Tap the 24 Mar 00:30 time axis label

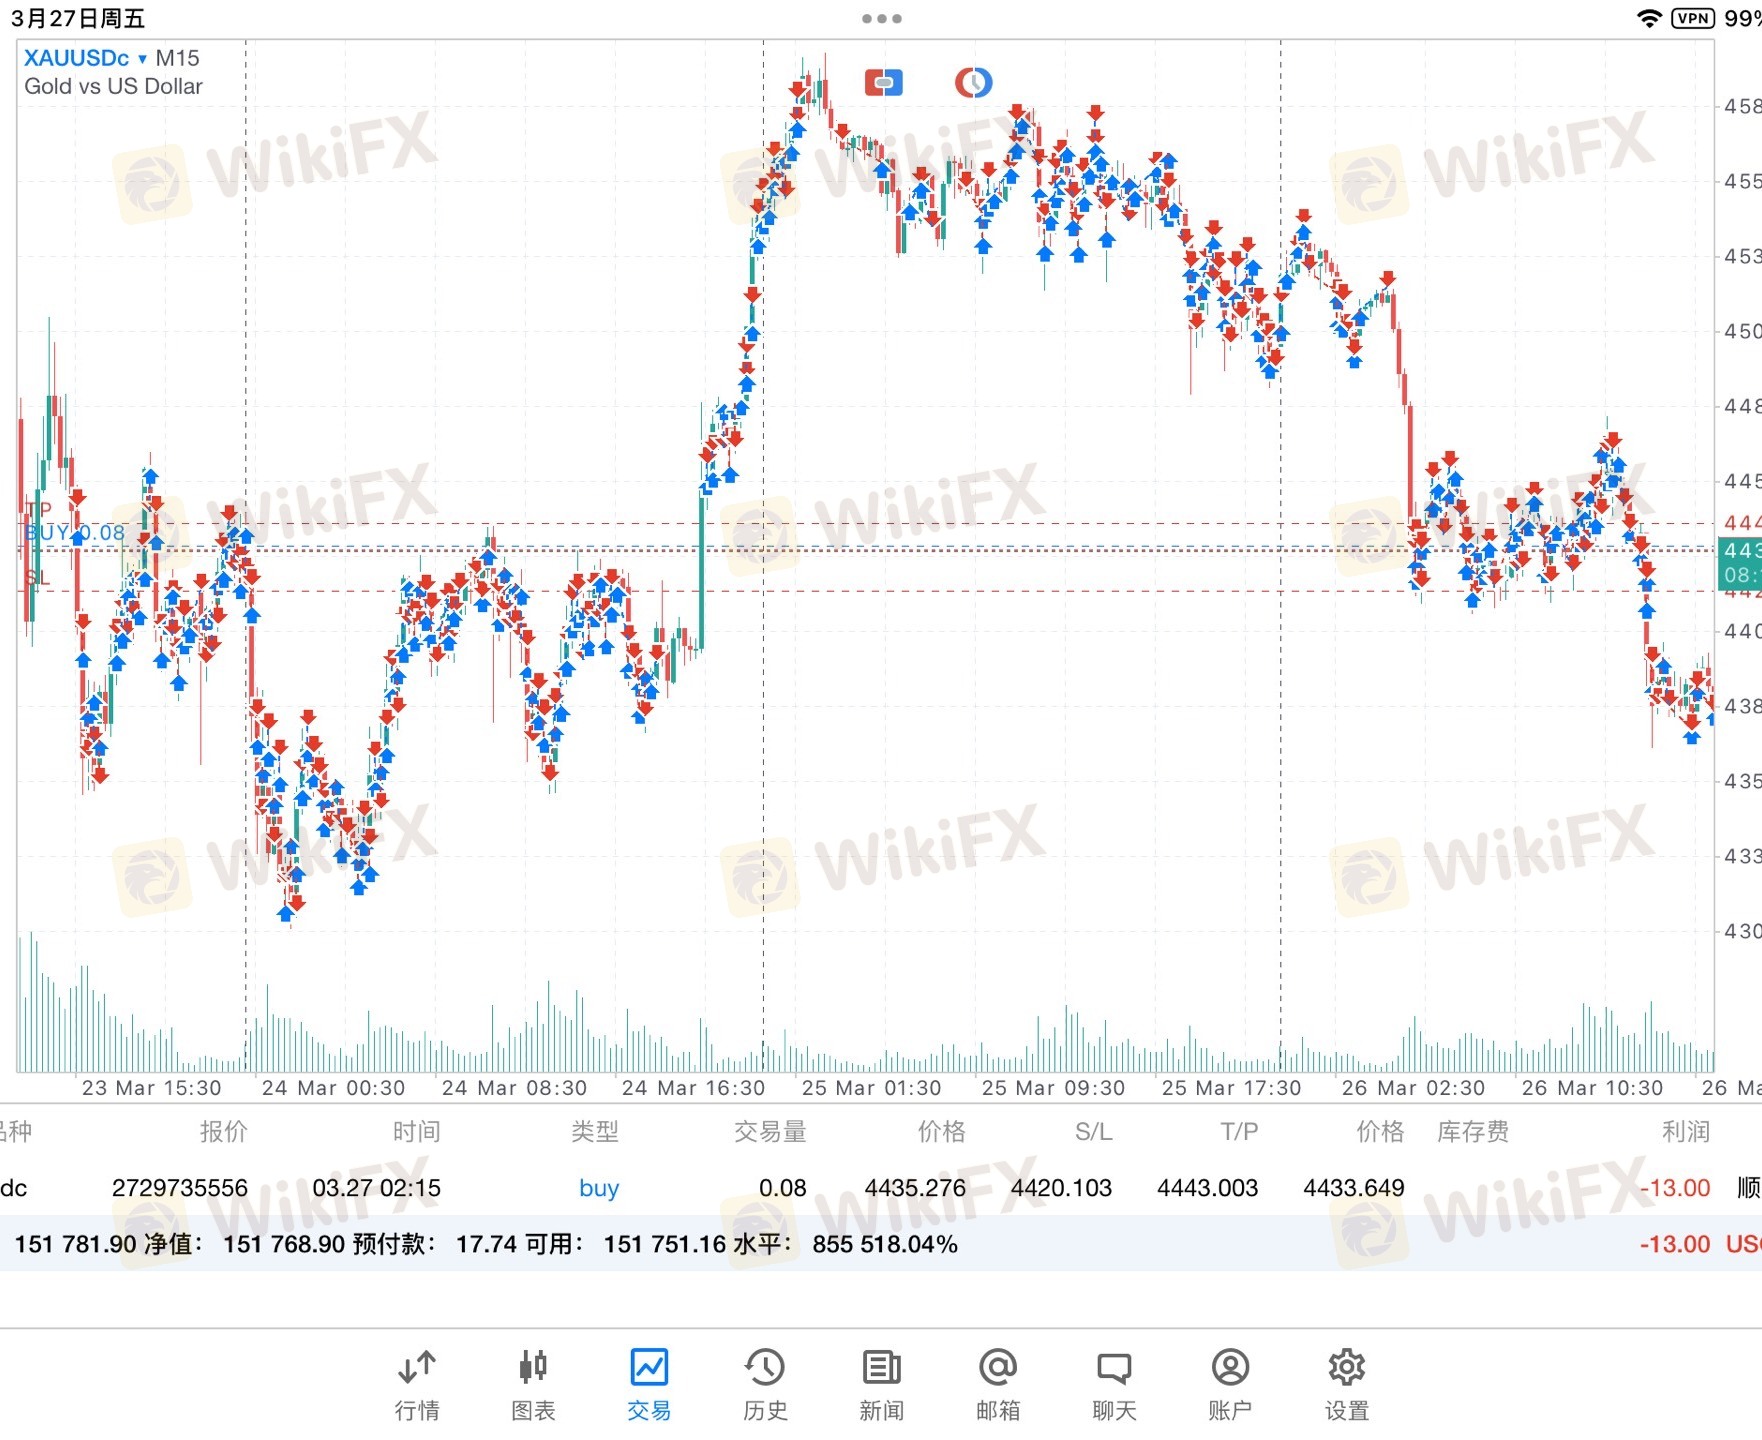333,1088
